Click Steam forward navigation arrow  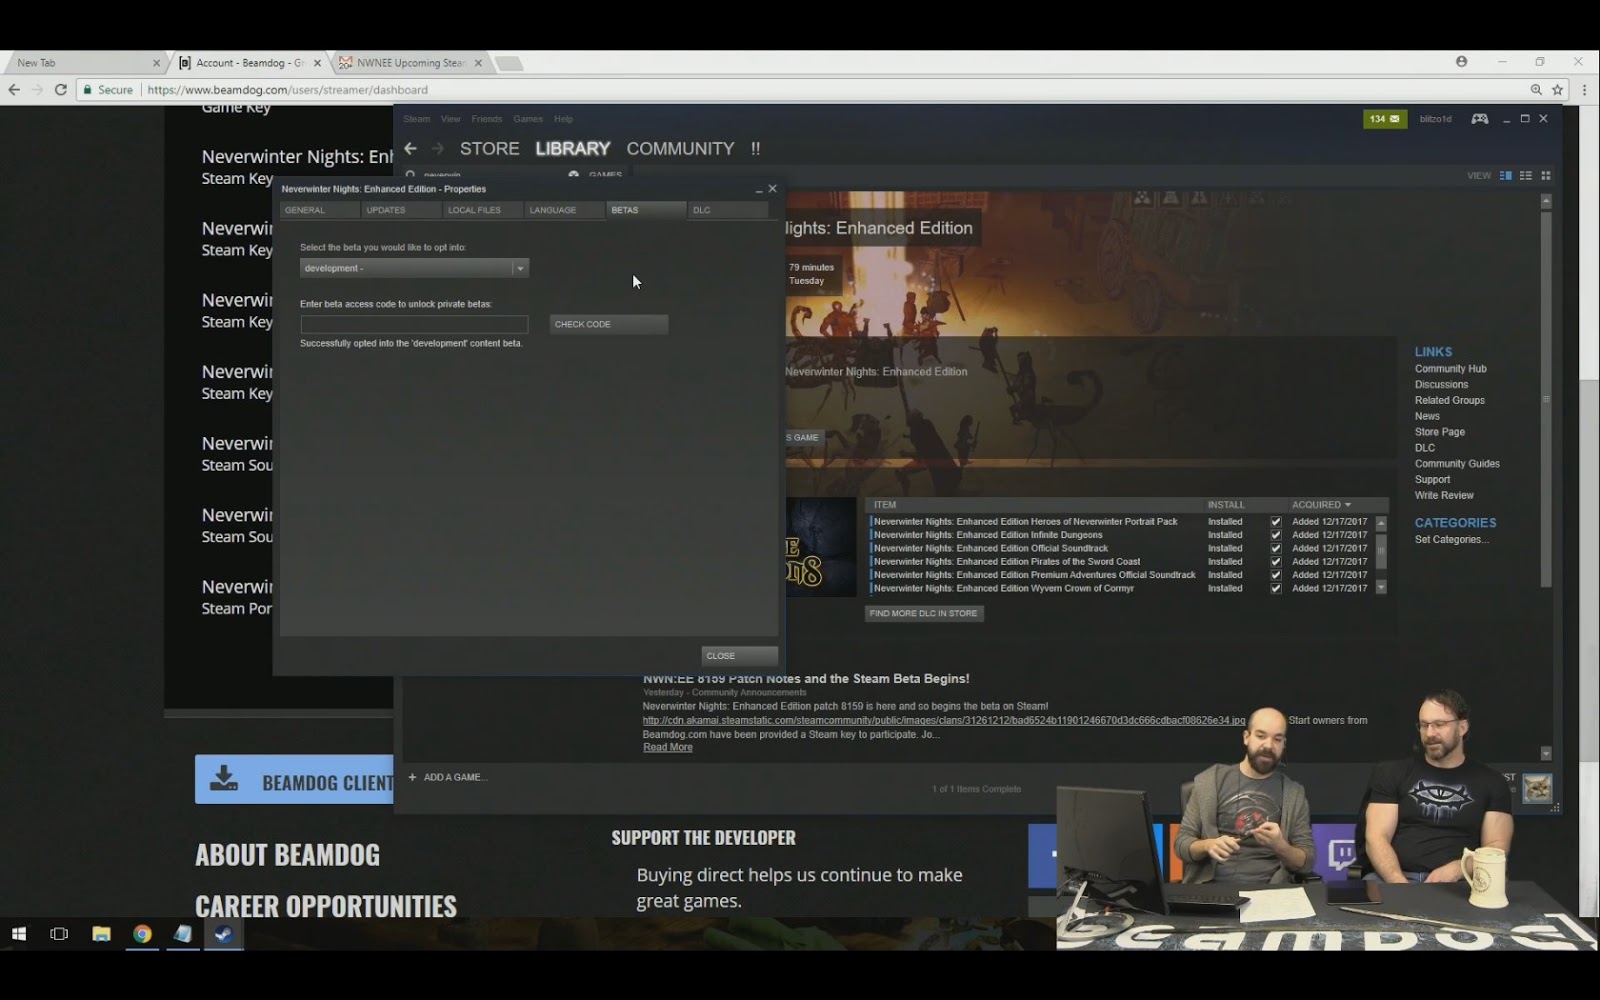(x=438, y=148)
